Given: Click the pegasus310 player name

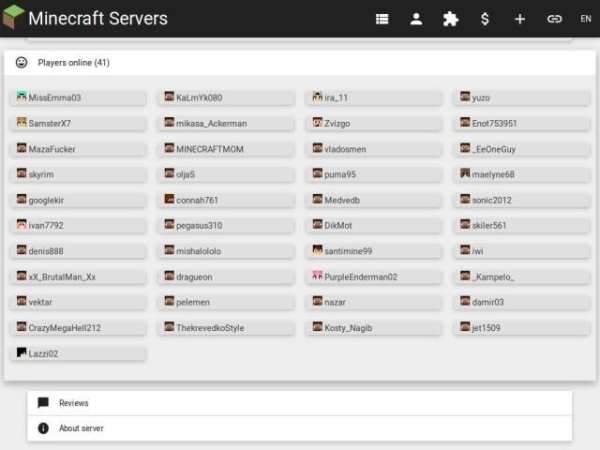Looking at the screenshot, I should click(199, 226).
